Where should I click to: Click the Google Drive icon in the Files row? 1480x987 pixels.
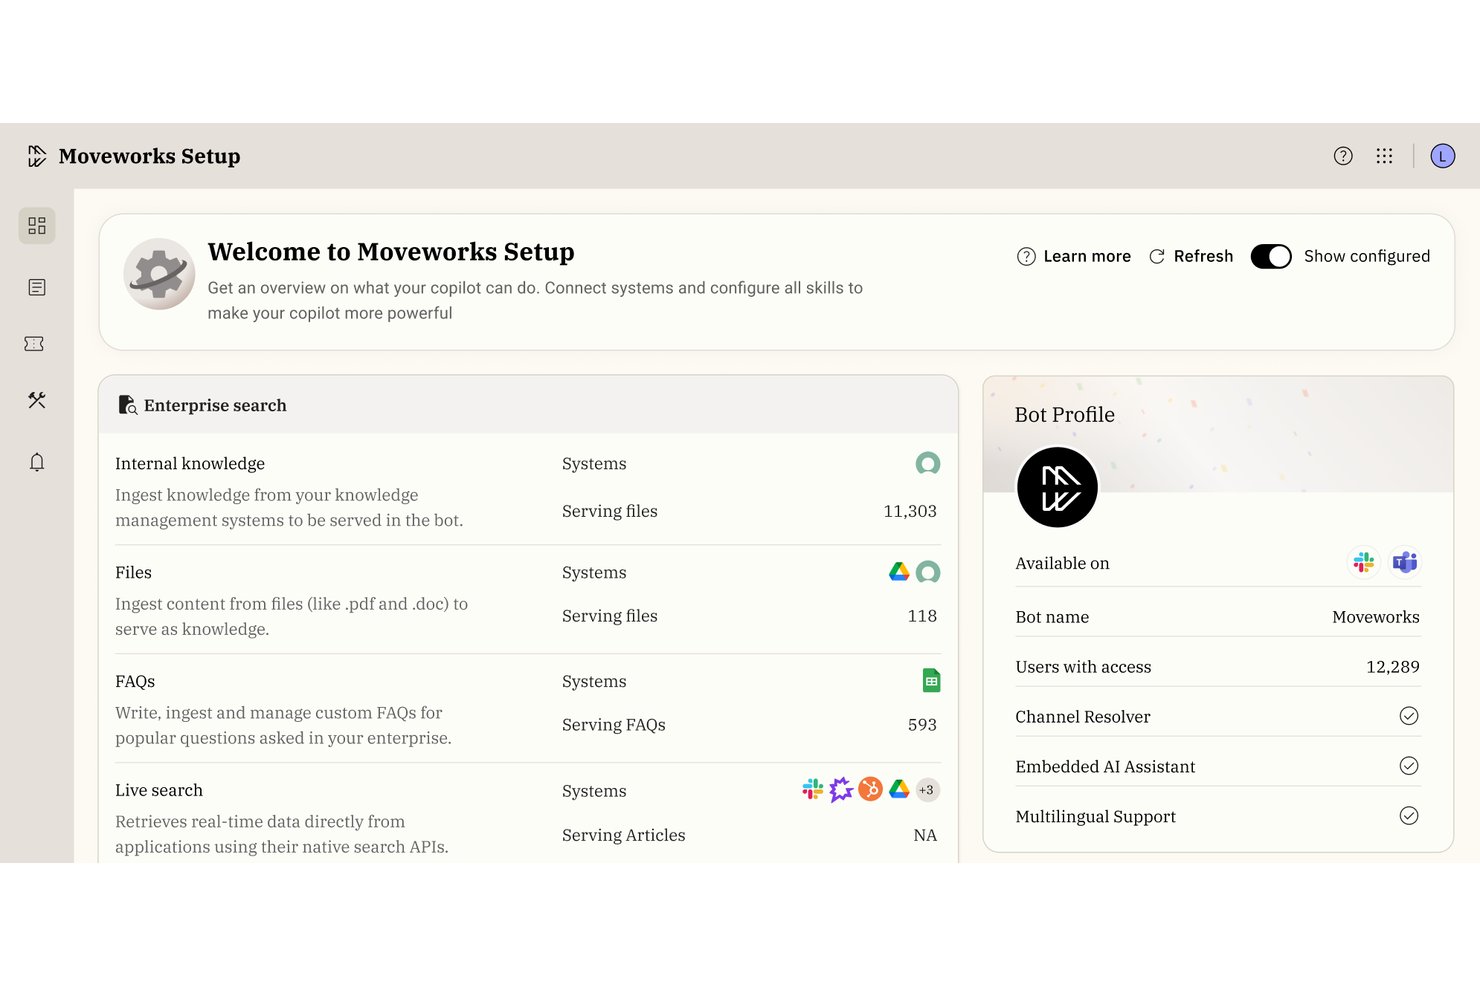point(899,572)
